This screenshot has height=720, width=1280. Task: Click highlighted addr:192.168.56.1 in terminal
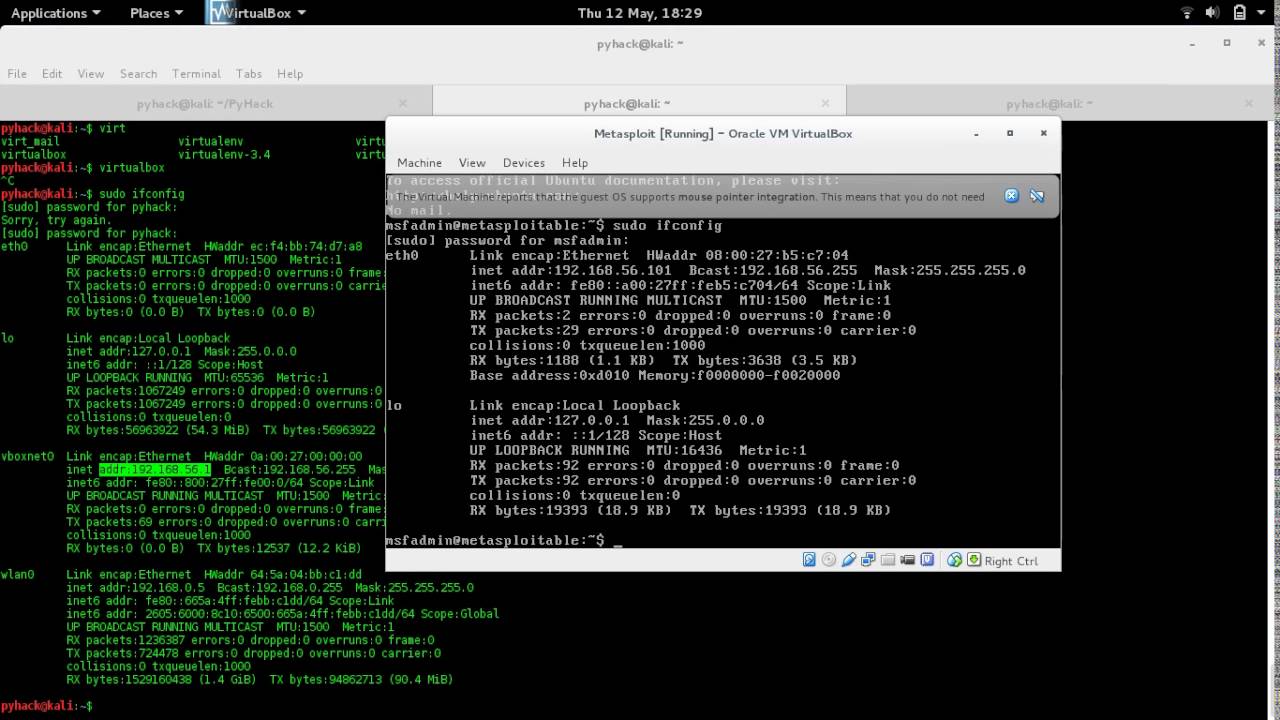click(155, 469)
